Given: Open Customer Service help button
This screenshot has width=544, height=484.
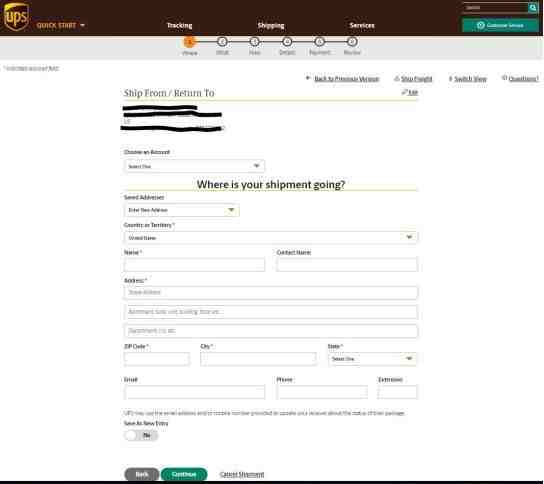Looking at the screenshot, I should pos(500,25).
